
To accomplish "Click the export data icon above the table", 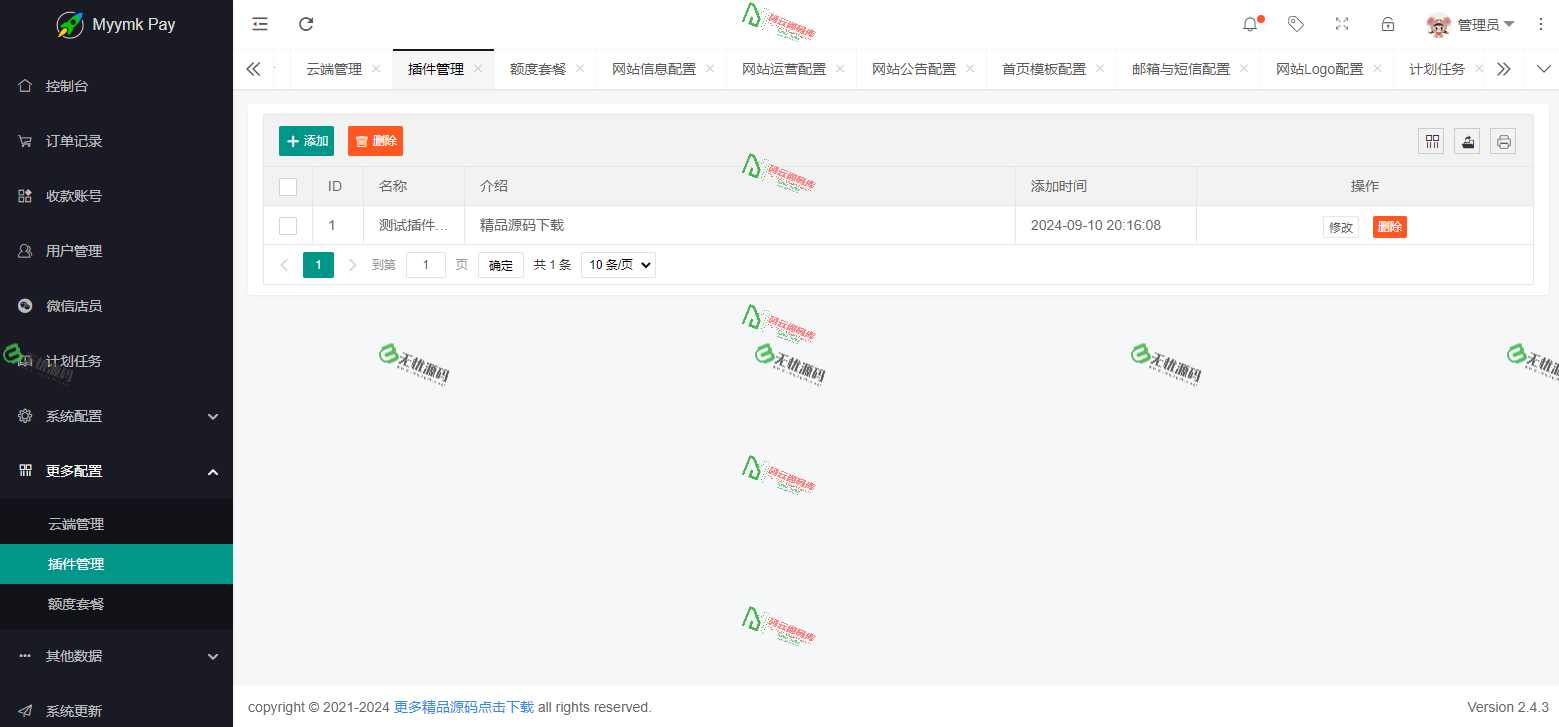I will point(1467,141).
